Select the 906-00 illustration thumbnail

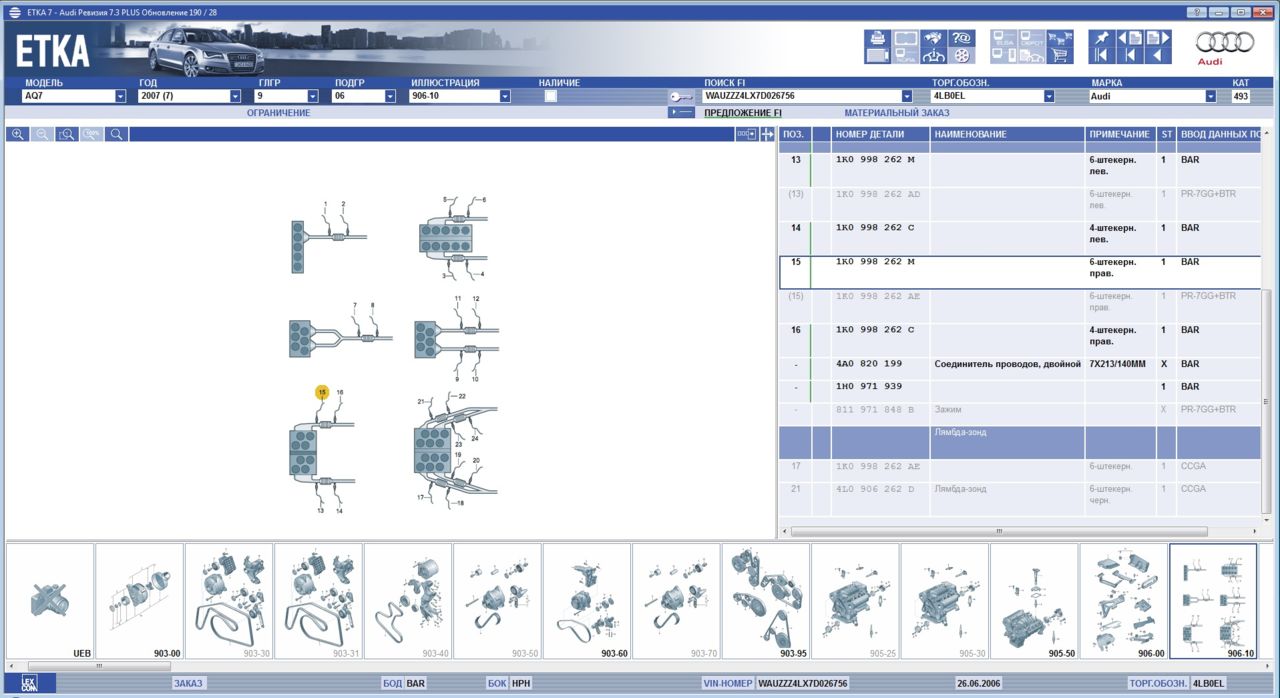(x=1124, y=601)
